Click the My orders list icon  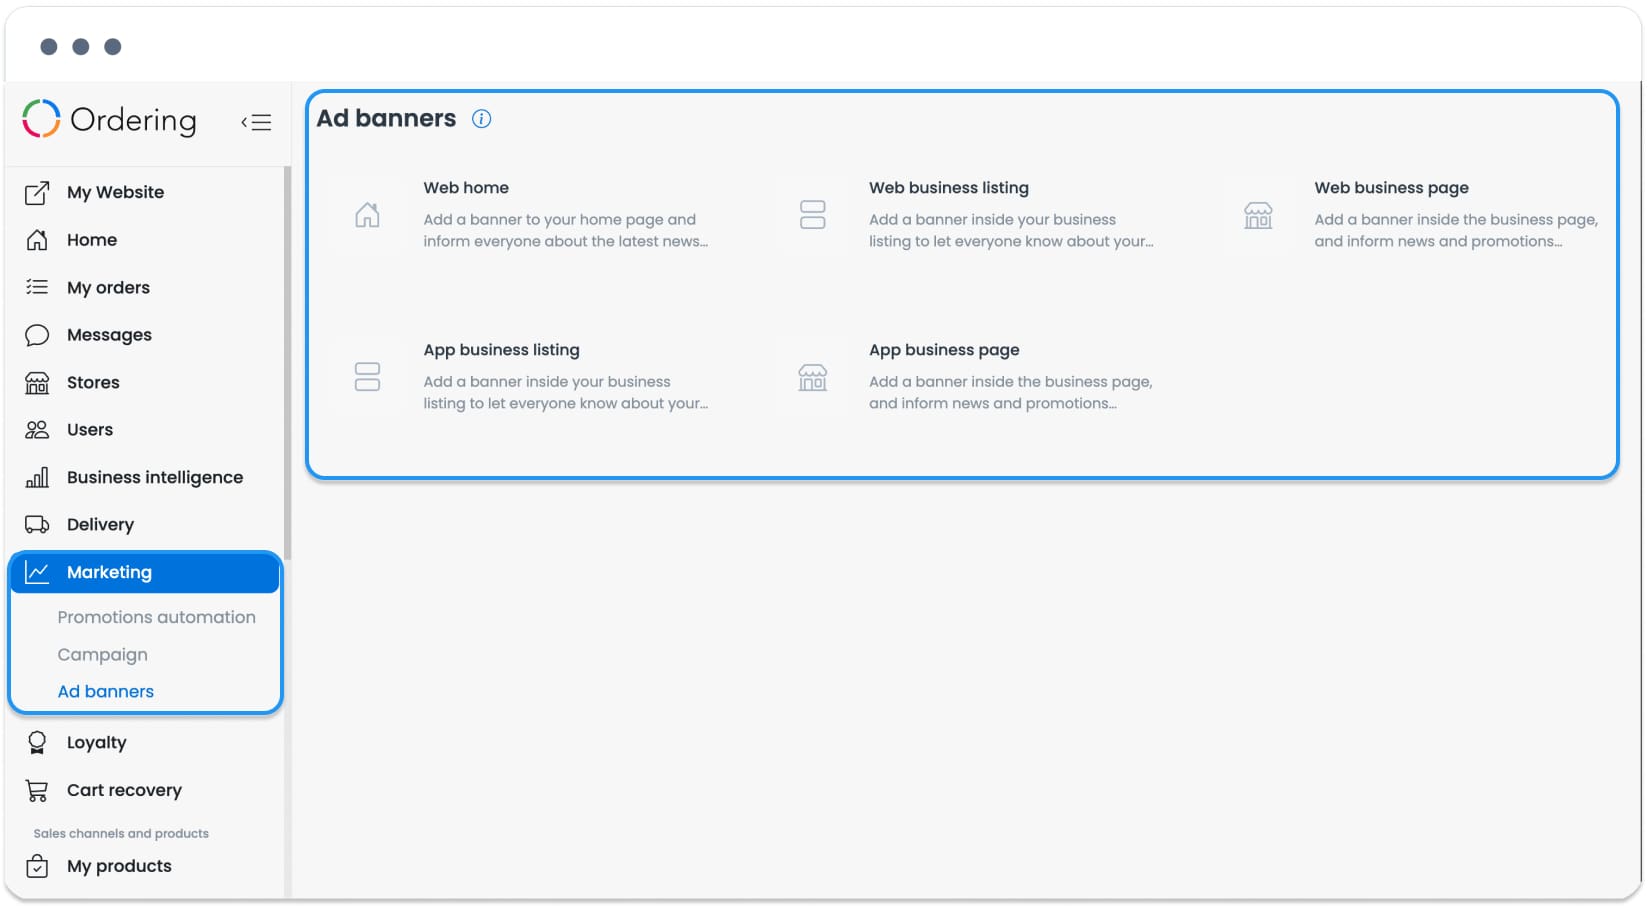click(x=37, y=287)
